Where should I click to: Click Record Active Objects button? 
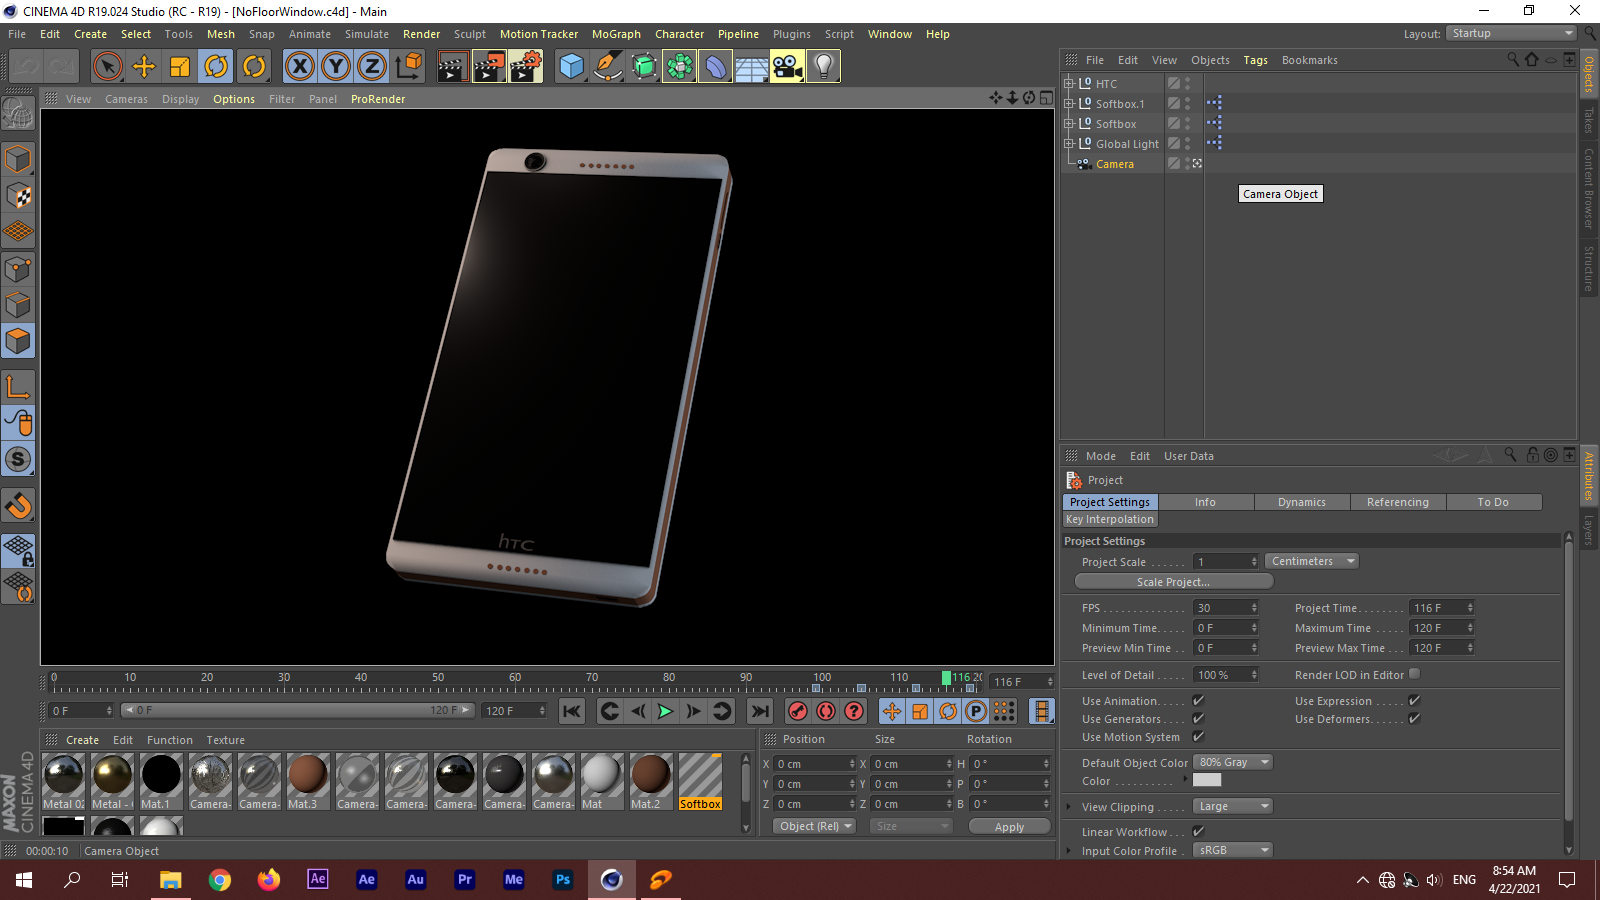pyautogui.click(x=797, y=711)
